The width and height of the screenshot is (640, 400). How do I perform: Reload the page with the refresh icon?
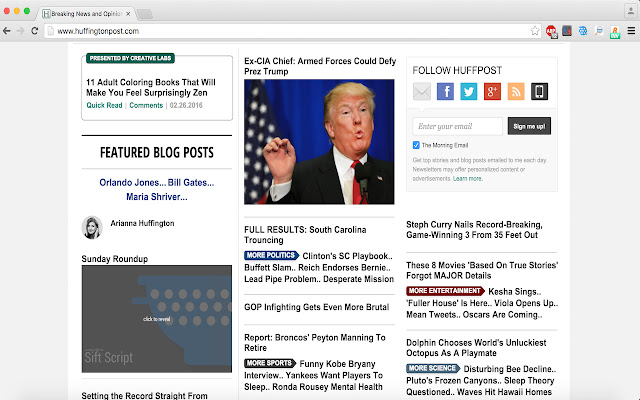tap(35, 31)
